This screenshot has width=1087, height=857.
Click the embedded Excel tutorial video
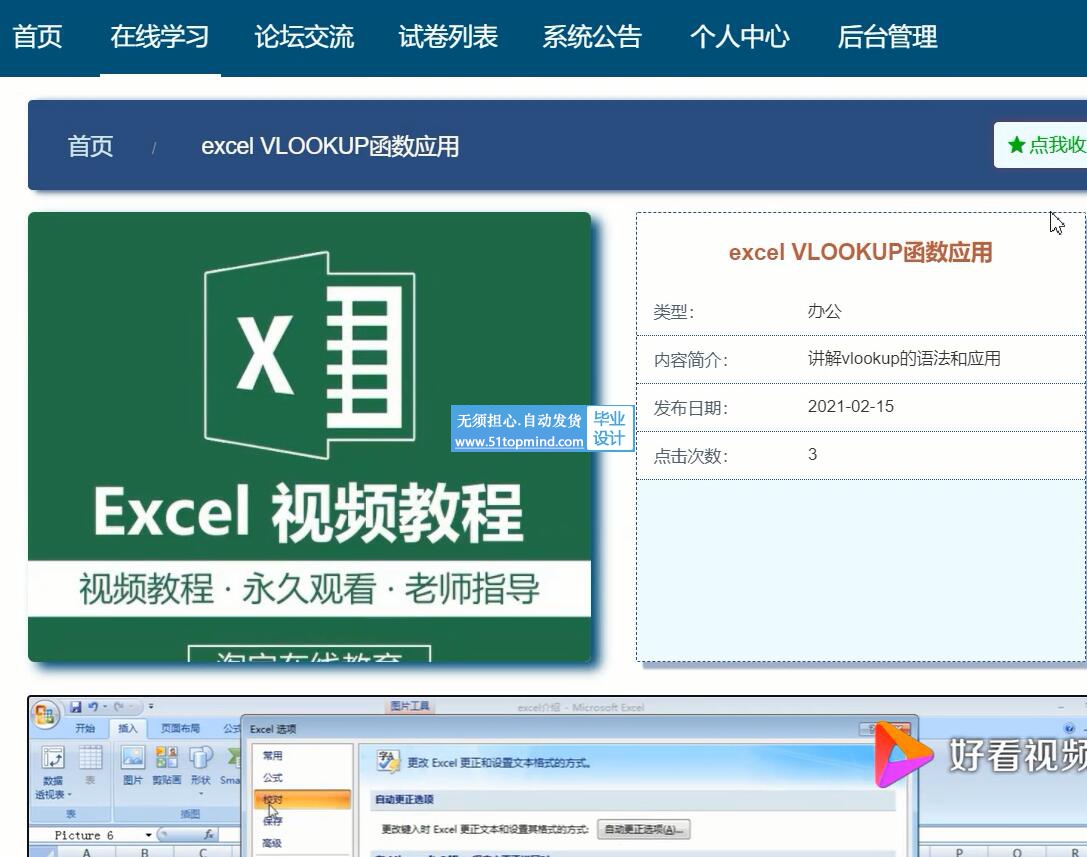tap(557, 777)
